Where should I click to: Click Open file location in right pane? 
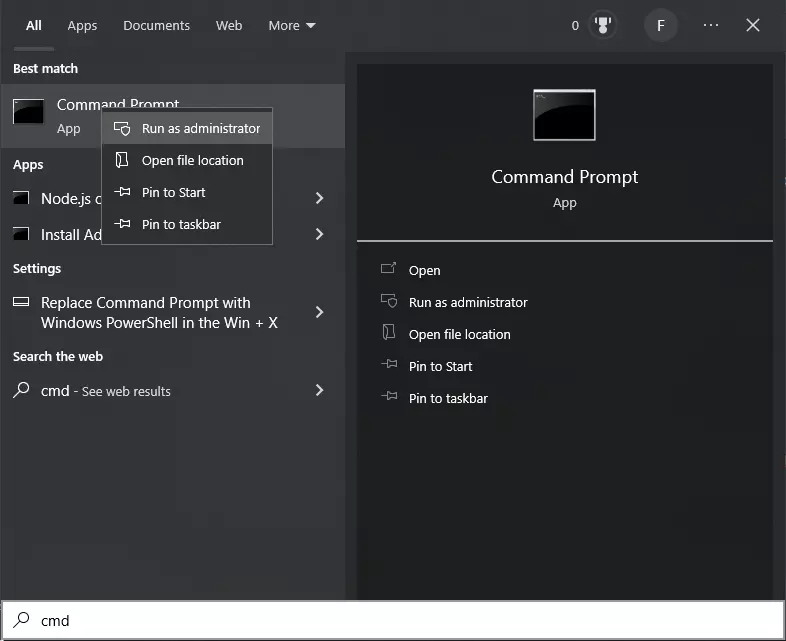pyautogui.click(x=460, y=335)
